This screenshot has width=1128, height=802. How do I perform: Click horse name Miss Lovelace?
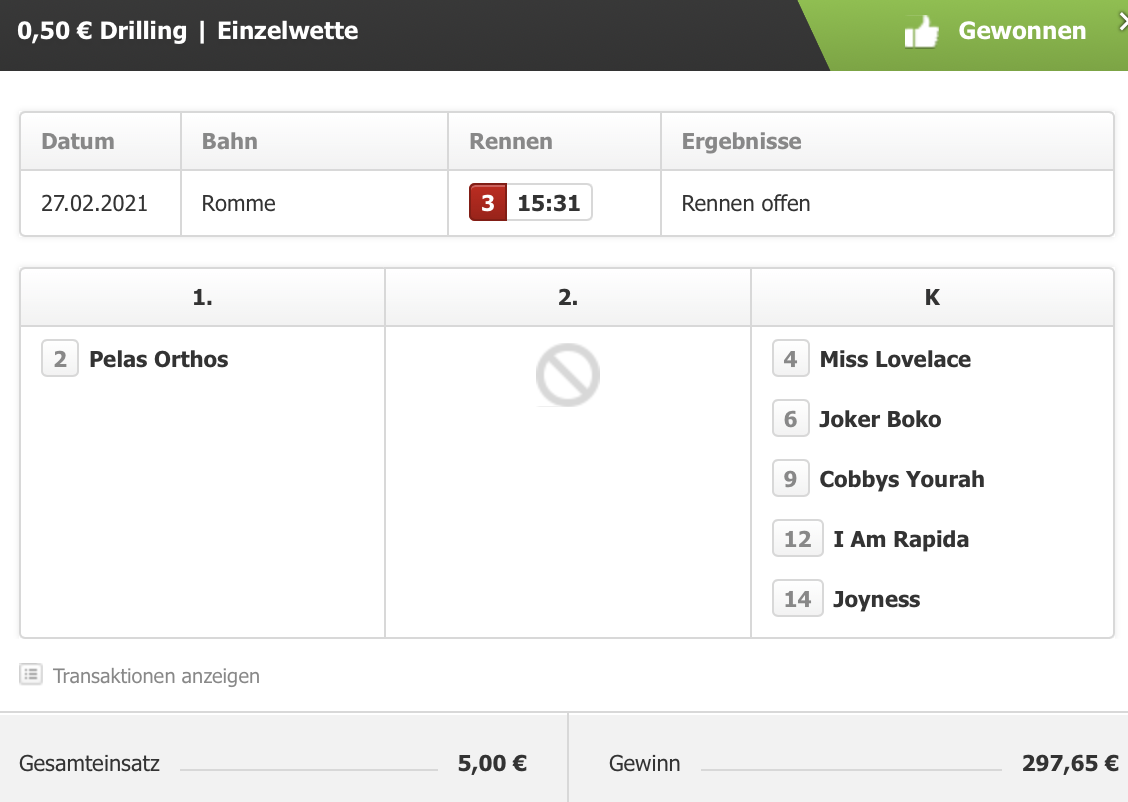pos(895,359)
